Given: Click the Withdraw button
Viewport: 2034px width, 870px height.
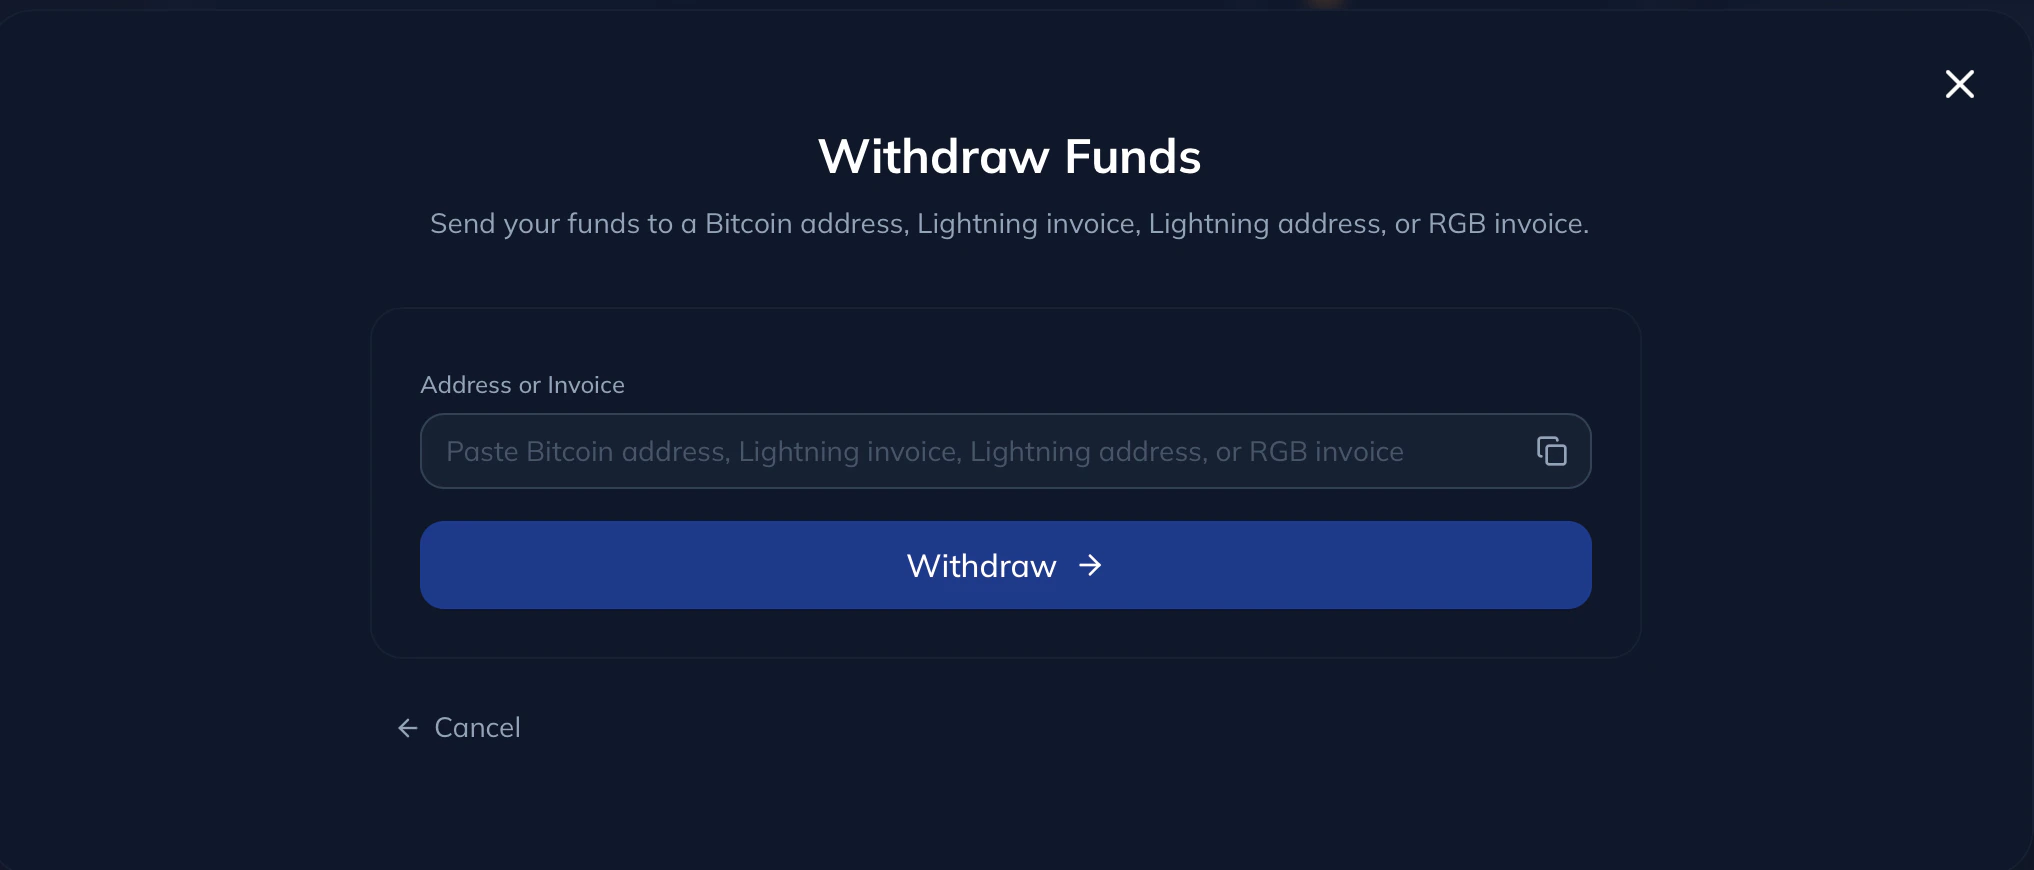Looking at the screenshot, I should click(1004, 565).
